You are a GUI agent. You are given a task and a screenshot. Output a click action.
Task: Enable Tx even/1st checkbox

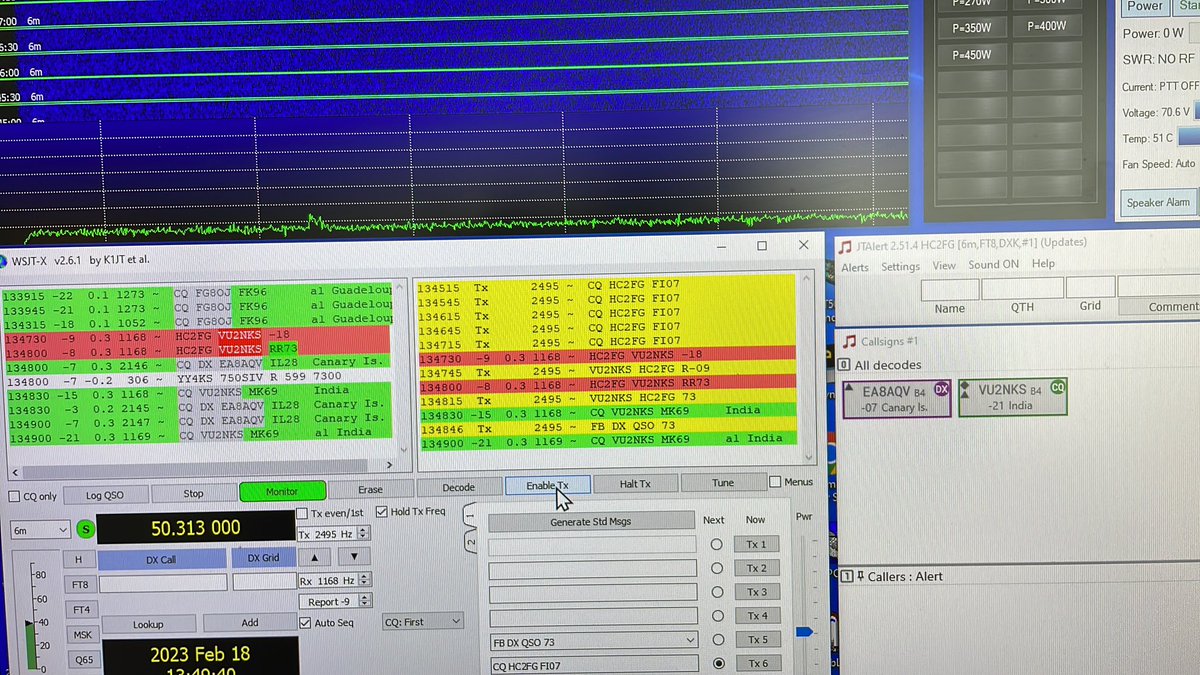point(303,513)
